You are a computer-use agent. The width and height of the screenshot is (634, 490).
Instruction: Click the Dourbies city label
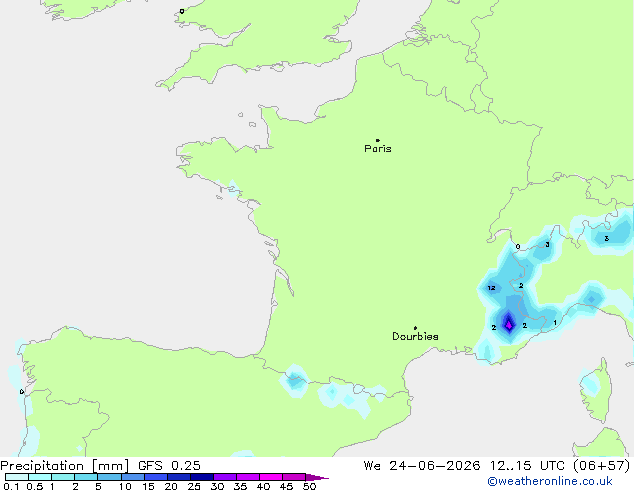tap(415, 336)
